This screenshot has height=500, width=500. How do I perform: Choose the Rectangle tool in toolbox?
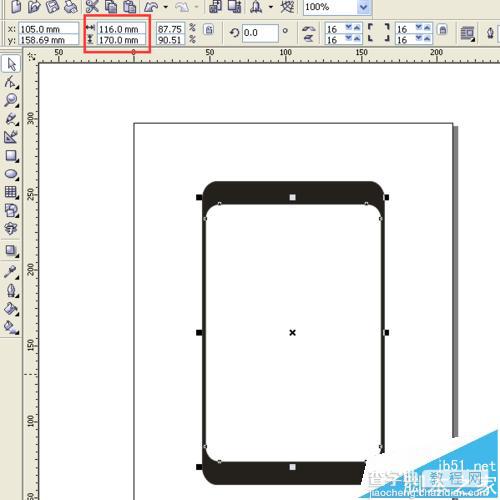11,156
